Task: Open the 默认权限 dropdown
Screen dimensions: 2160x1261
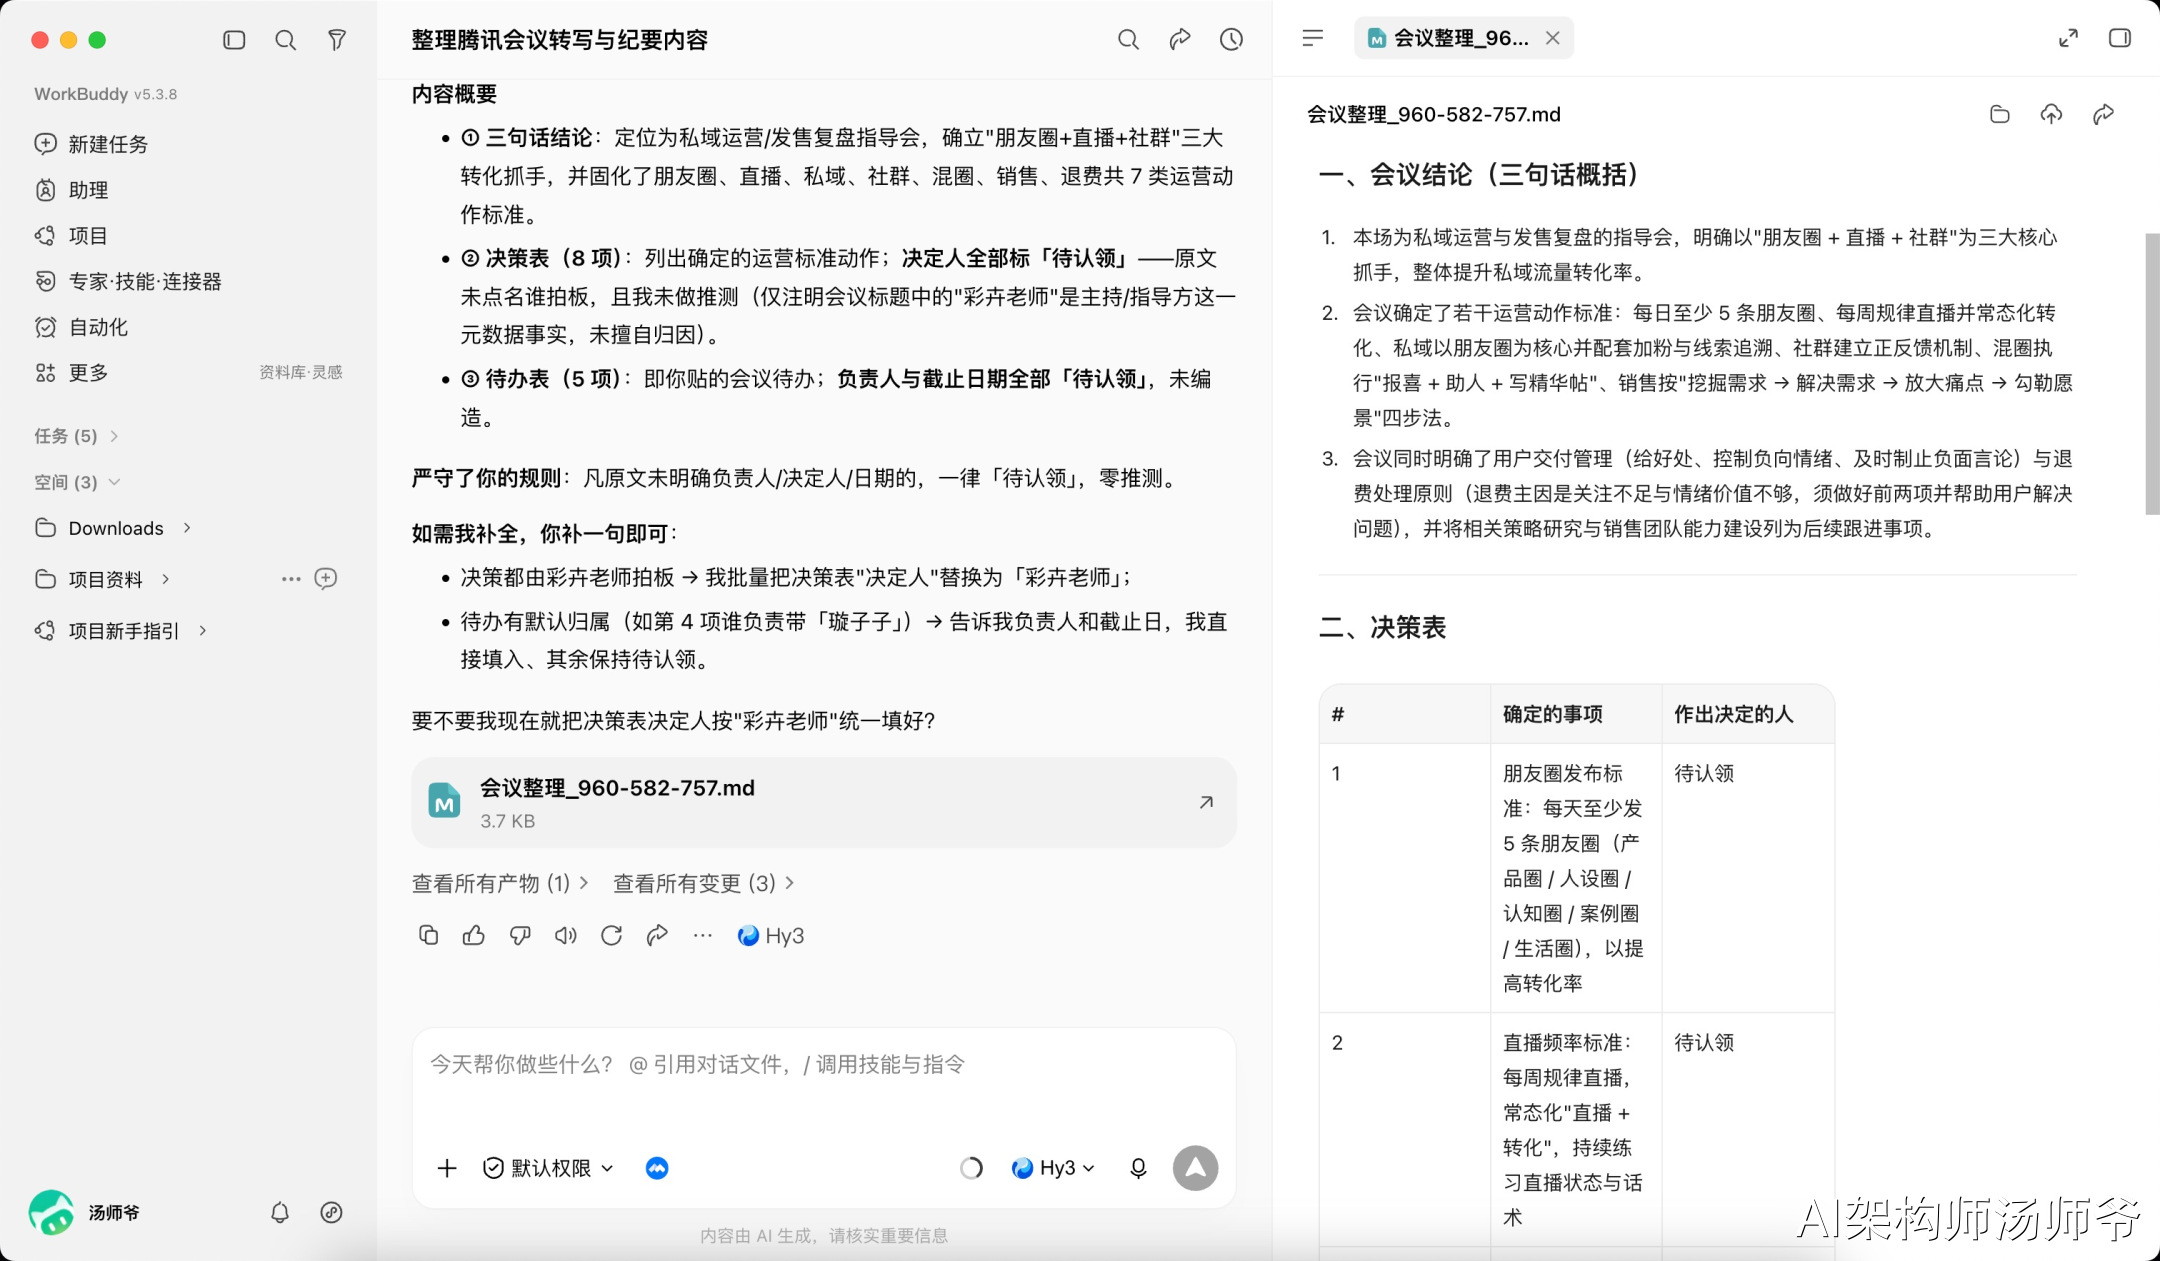Action: pyautogui.click(x=548, y=1168)
